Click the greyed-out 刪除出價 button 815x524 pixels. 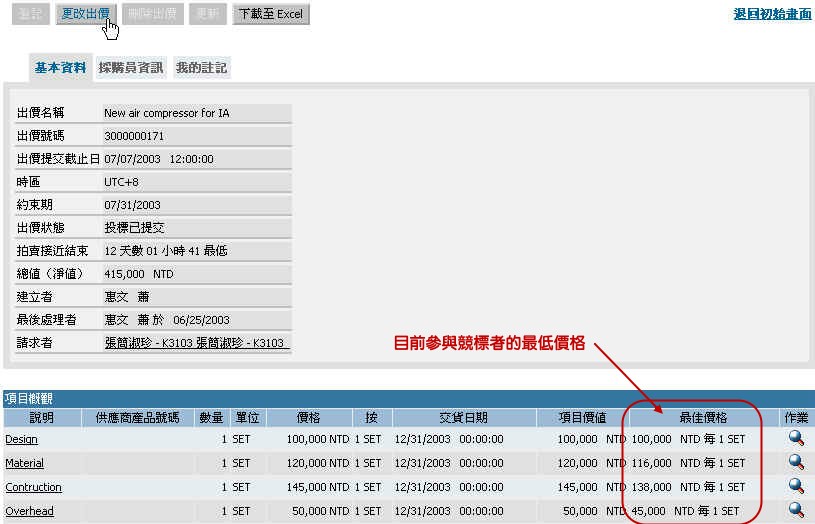pyautogui.click(x=153, y=14)
